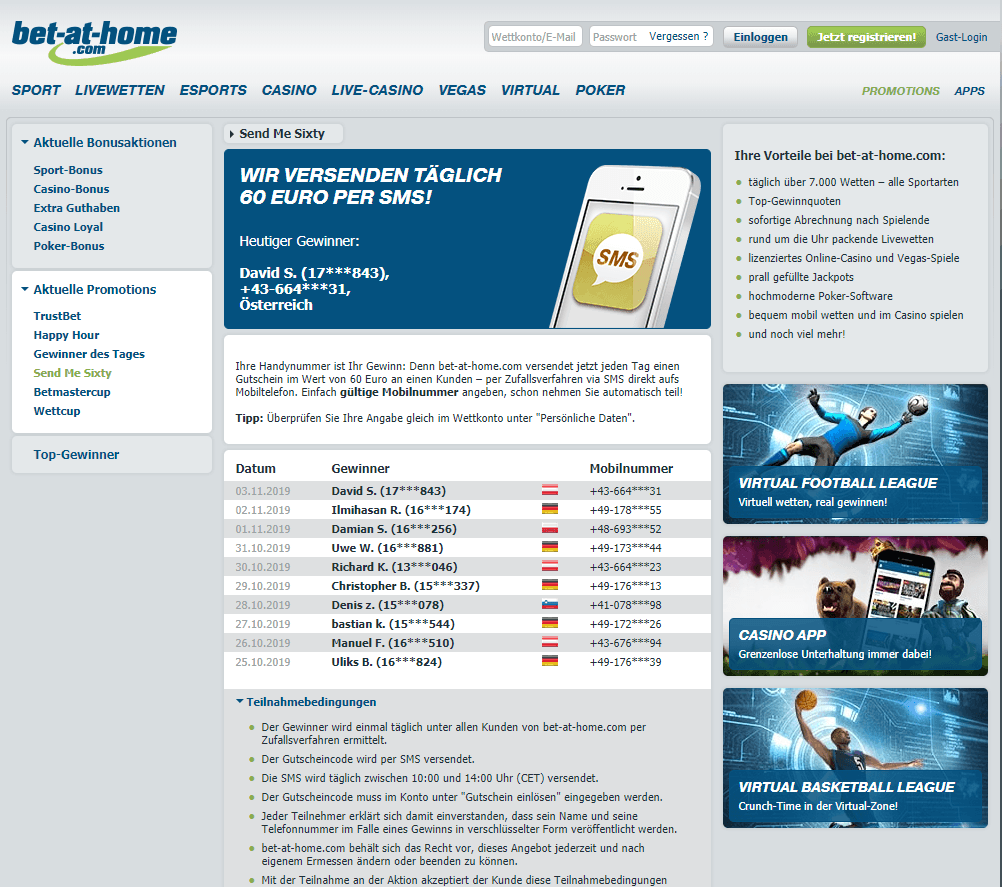1002x887 pixels.
Task: Click the German flag beside Ilmihasan R.
Action: coord(550,509)
